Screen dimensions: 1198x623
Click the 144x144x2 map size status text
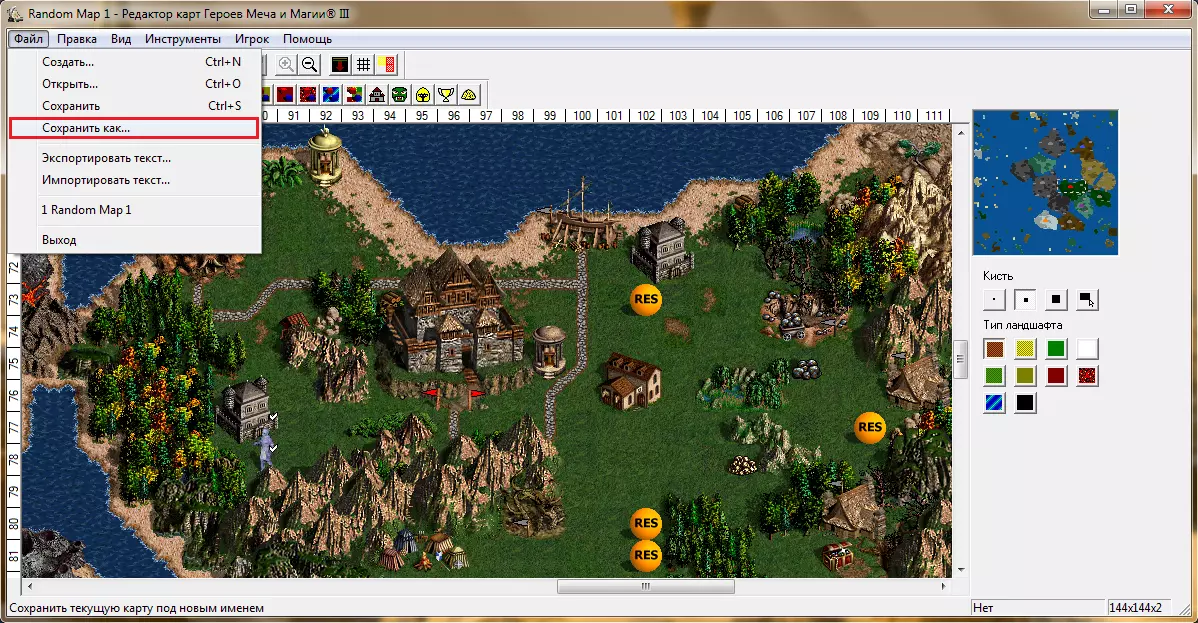click(x=1135, y=608)
